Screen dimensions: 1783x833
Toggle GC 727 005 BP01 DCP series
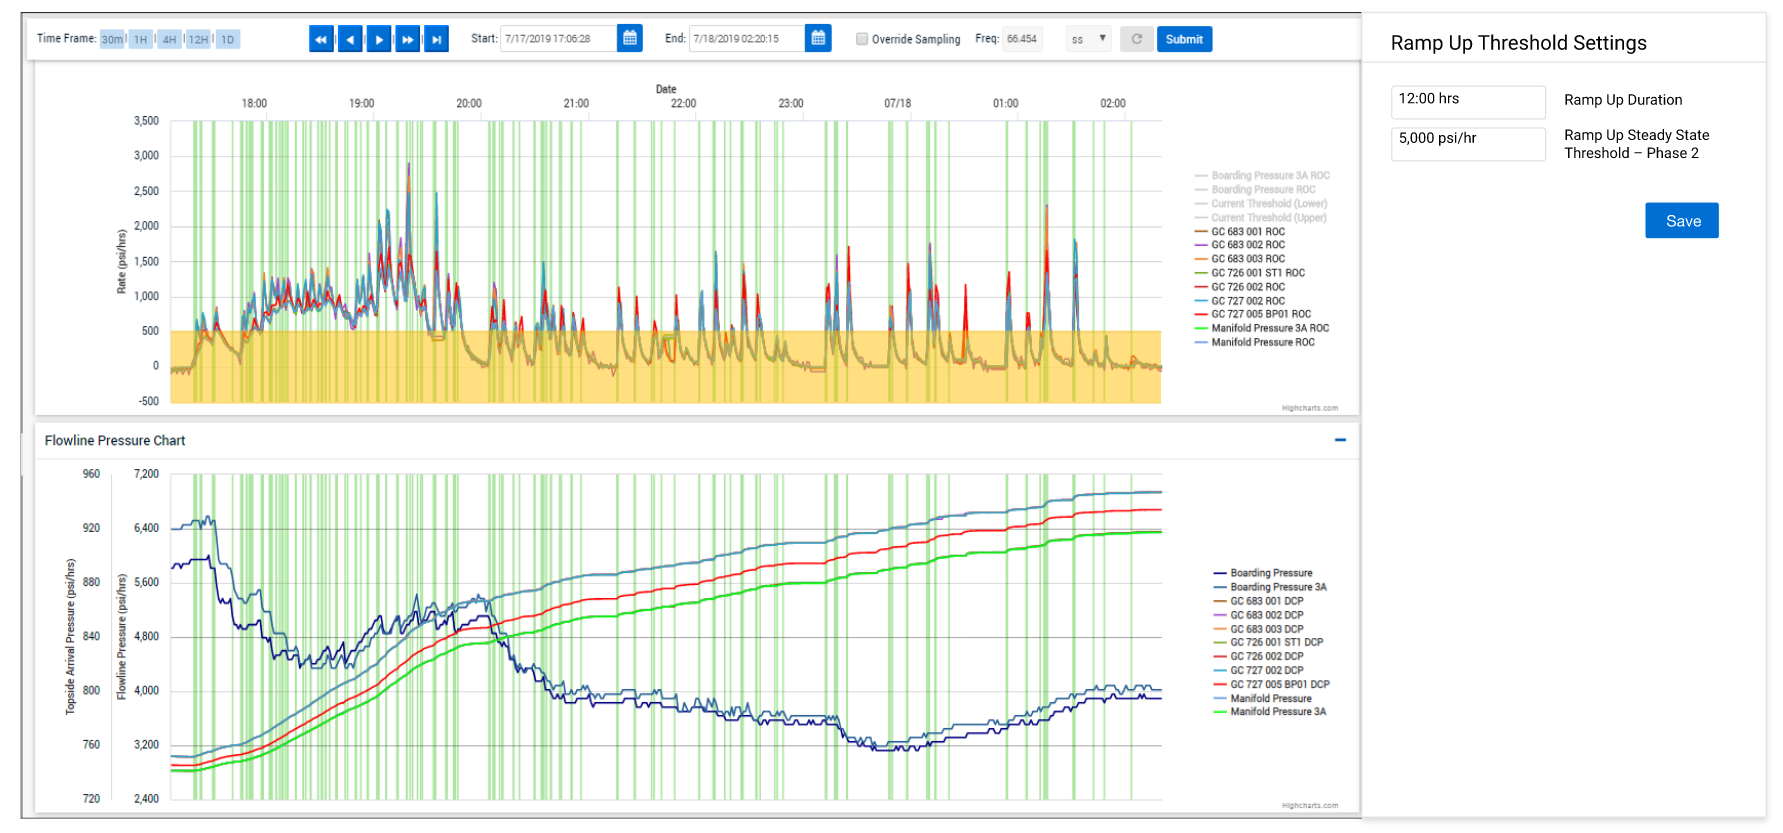pos(1271,685)
